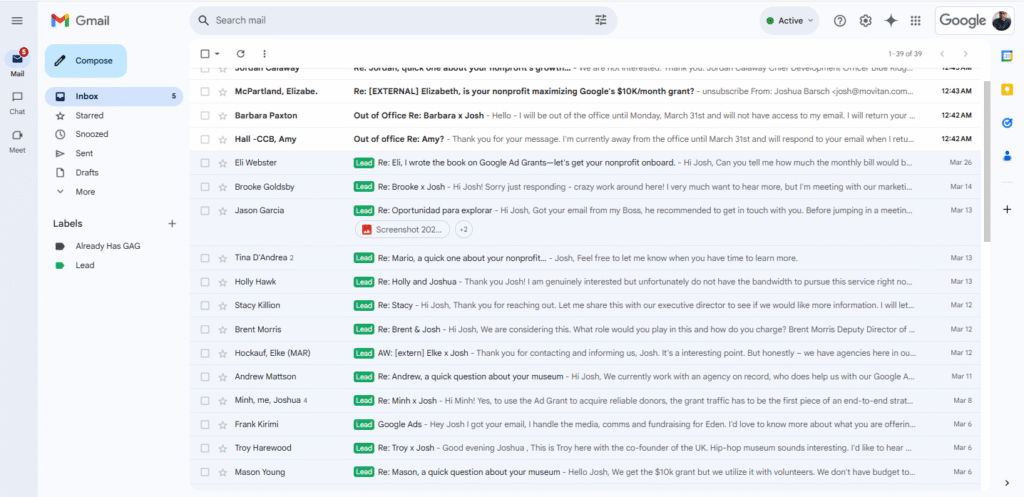Select Eli Webster email checkbox

click(x=205, y=163)
